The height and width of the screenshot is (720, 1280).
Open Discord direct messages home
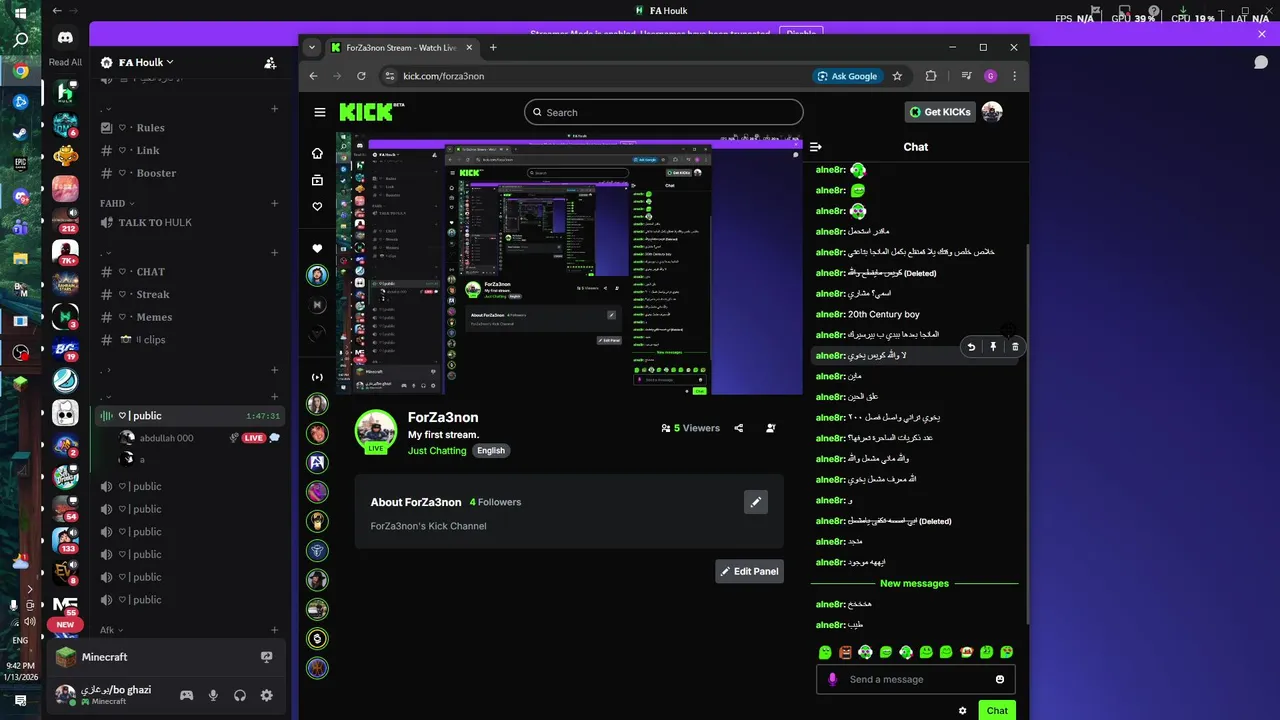[x=65, y=38]
